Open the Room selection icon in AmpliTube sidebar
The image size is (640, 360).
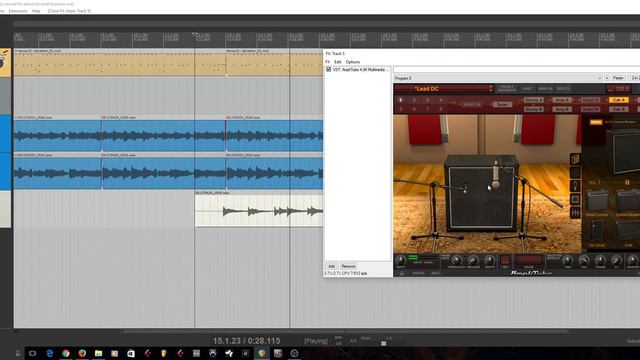[x=575, y=199]
